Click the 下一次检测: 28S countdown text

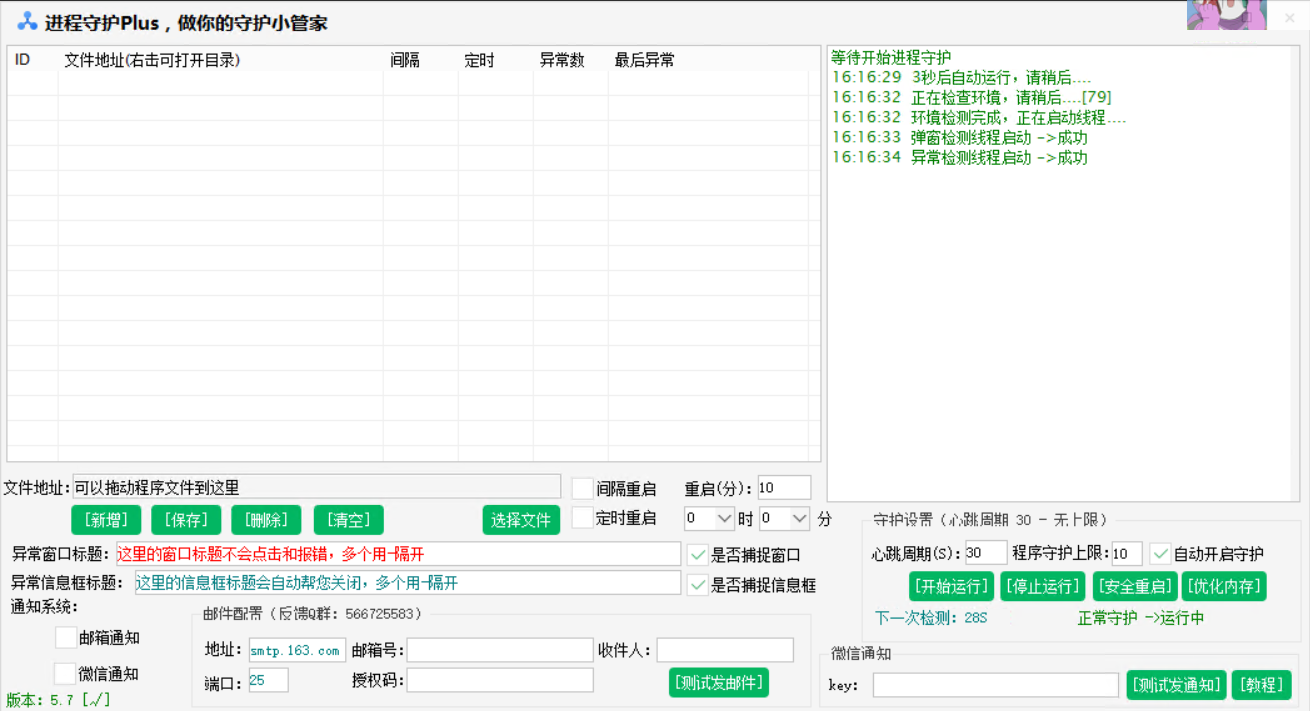(930, 618)
